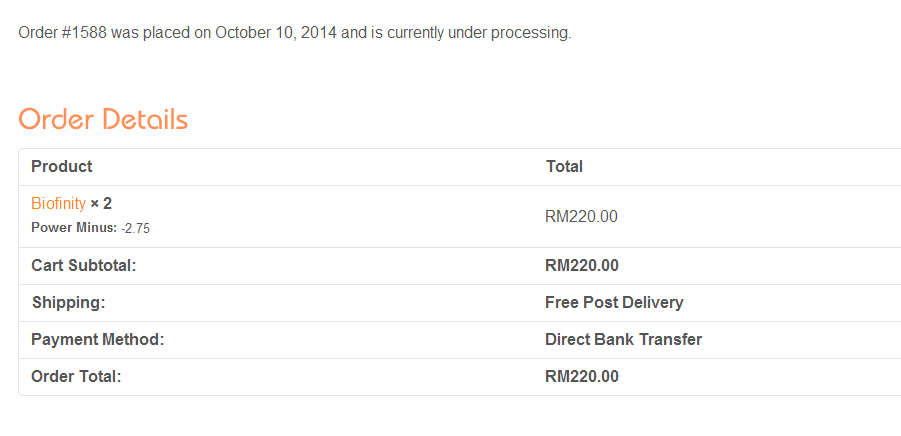The height and width of the screenshot is (436, 901).
Task: Click the Free Post Delivery text
Action: (614, 303)
